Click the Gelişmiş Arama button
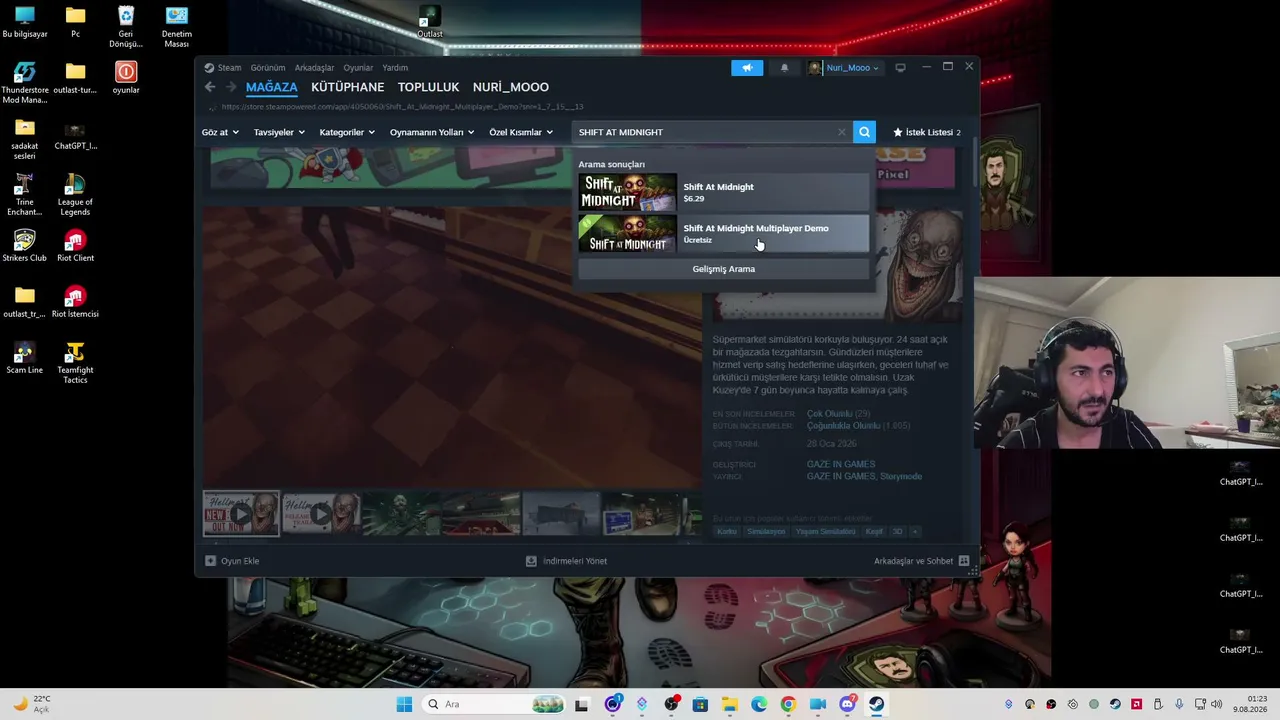The image size is (1280, 720). click(724, 269)
